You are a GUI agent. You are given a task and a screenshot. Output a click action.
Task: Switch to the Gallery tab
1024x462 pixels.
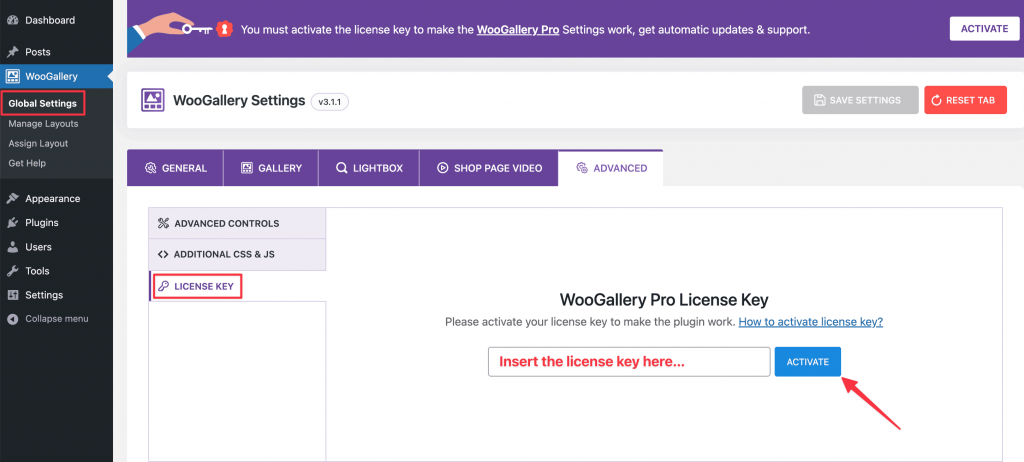[x=271, y=168]
